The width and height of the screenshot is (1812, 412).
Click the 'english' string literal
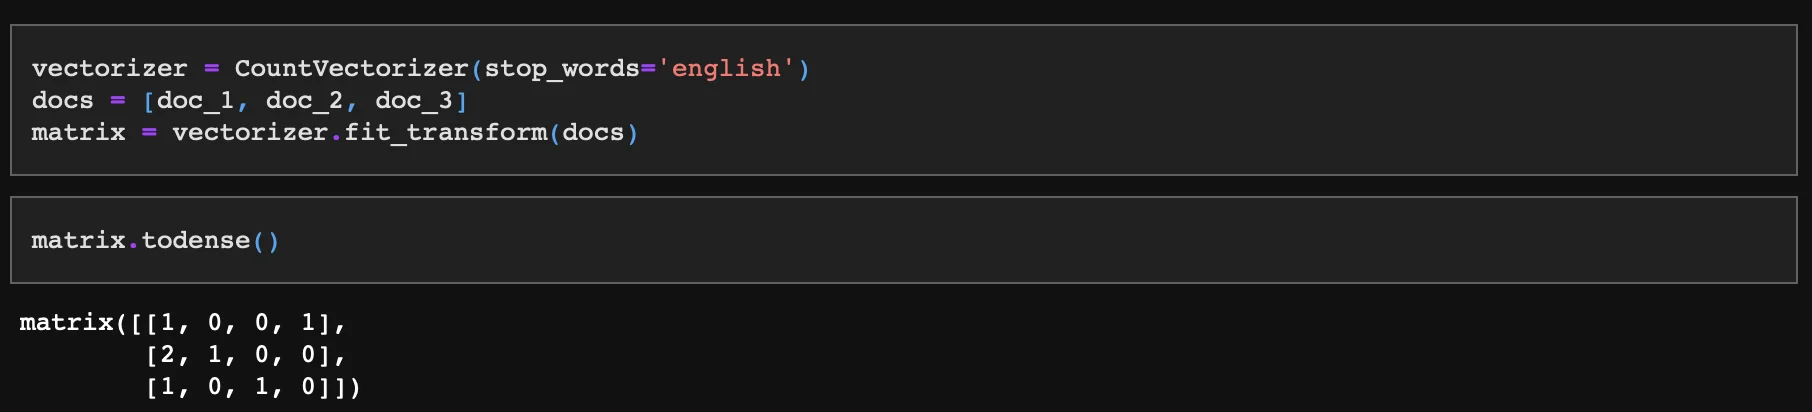coord(726,68)
